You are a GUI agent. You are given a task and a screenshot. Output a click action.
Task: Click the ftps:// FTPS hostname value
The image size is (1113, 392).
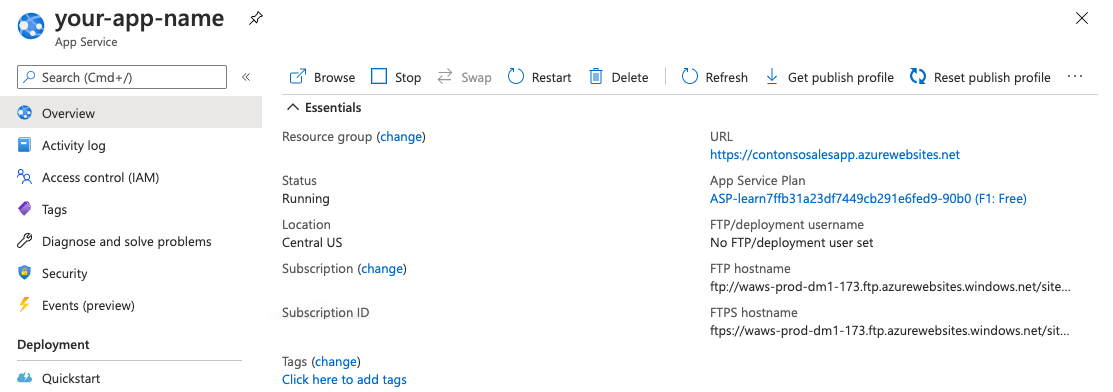889,331
